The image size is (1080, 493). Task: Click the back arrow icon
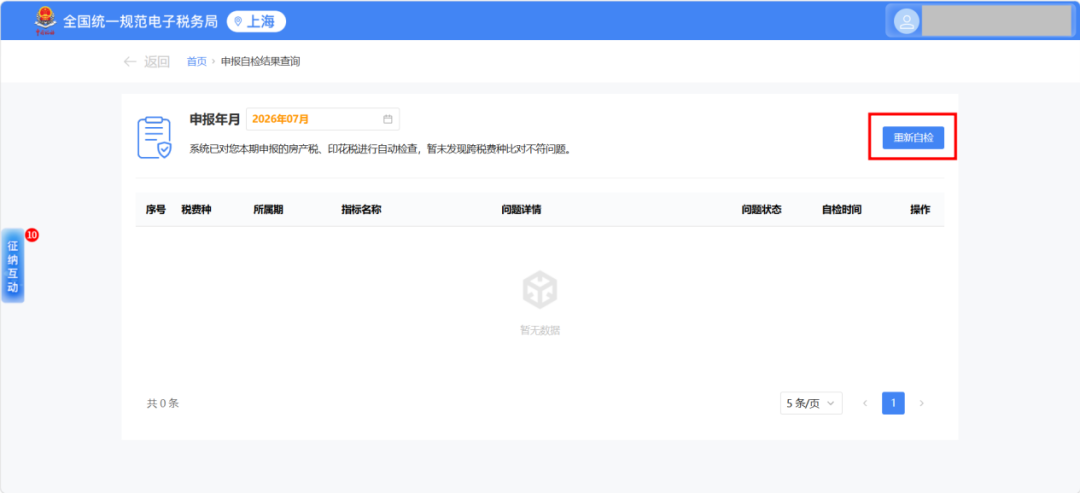coord(129,62)
